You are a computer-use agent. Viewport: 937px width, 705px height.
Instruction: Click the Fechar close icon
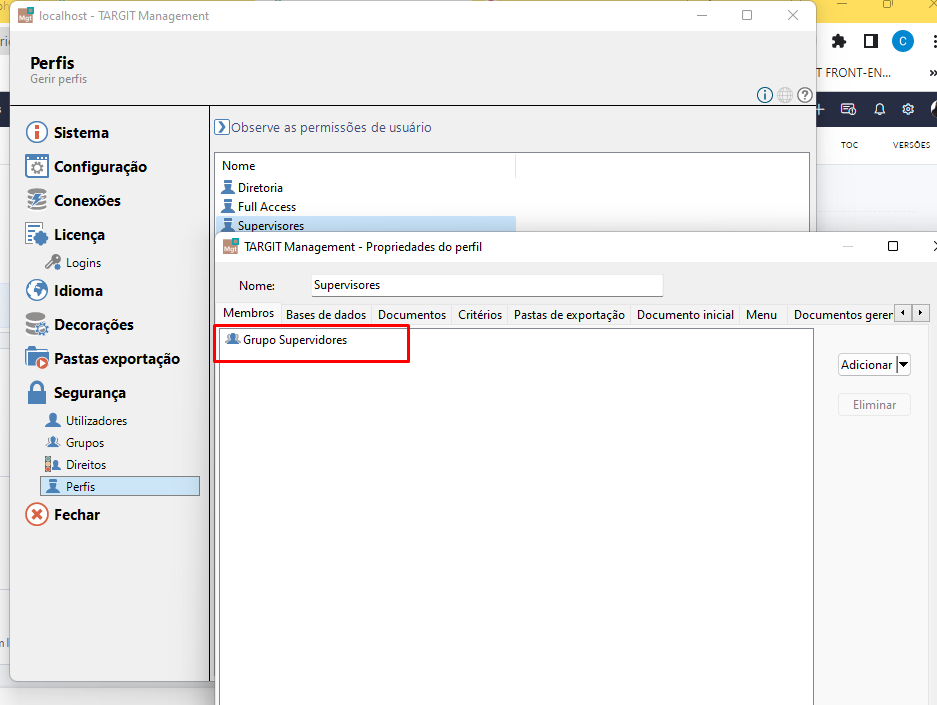(x=37, y=514)
